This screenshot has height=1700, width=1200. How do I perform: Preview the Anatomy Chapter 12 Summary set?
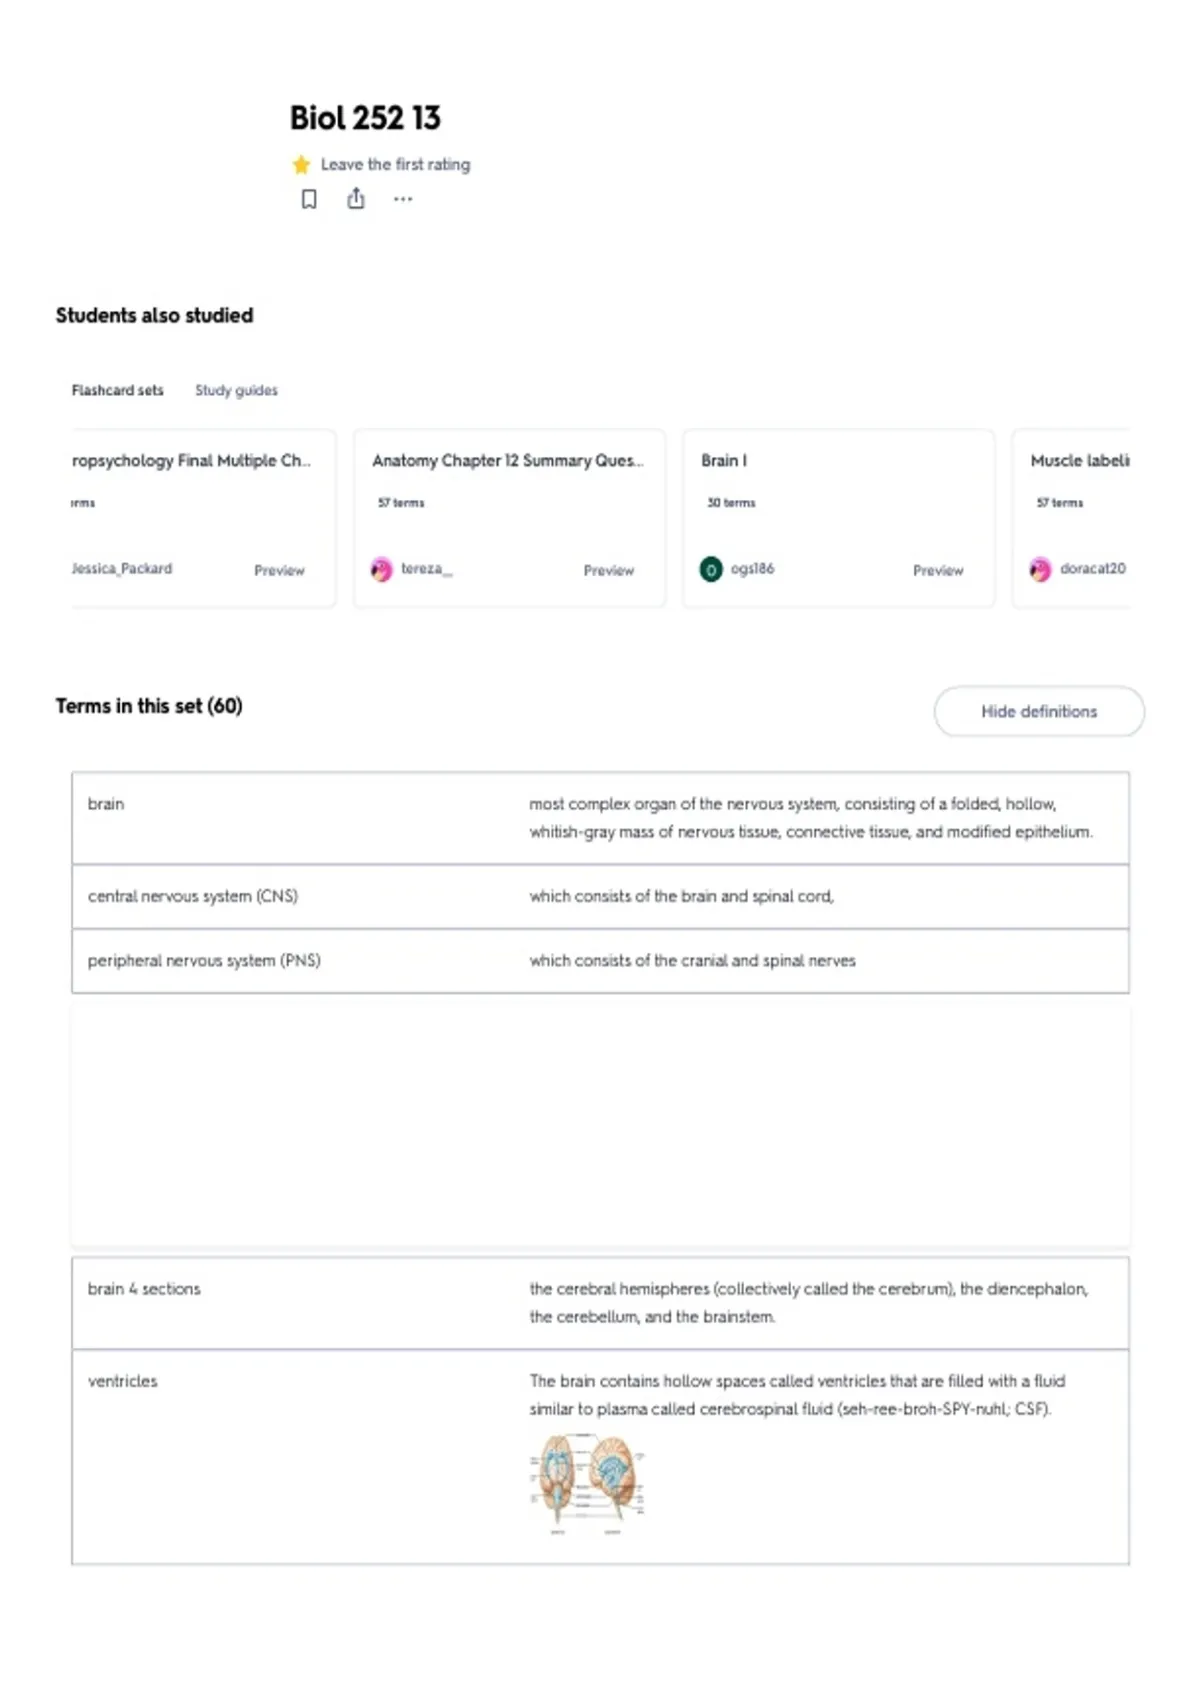coord(609,570)
